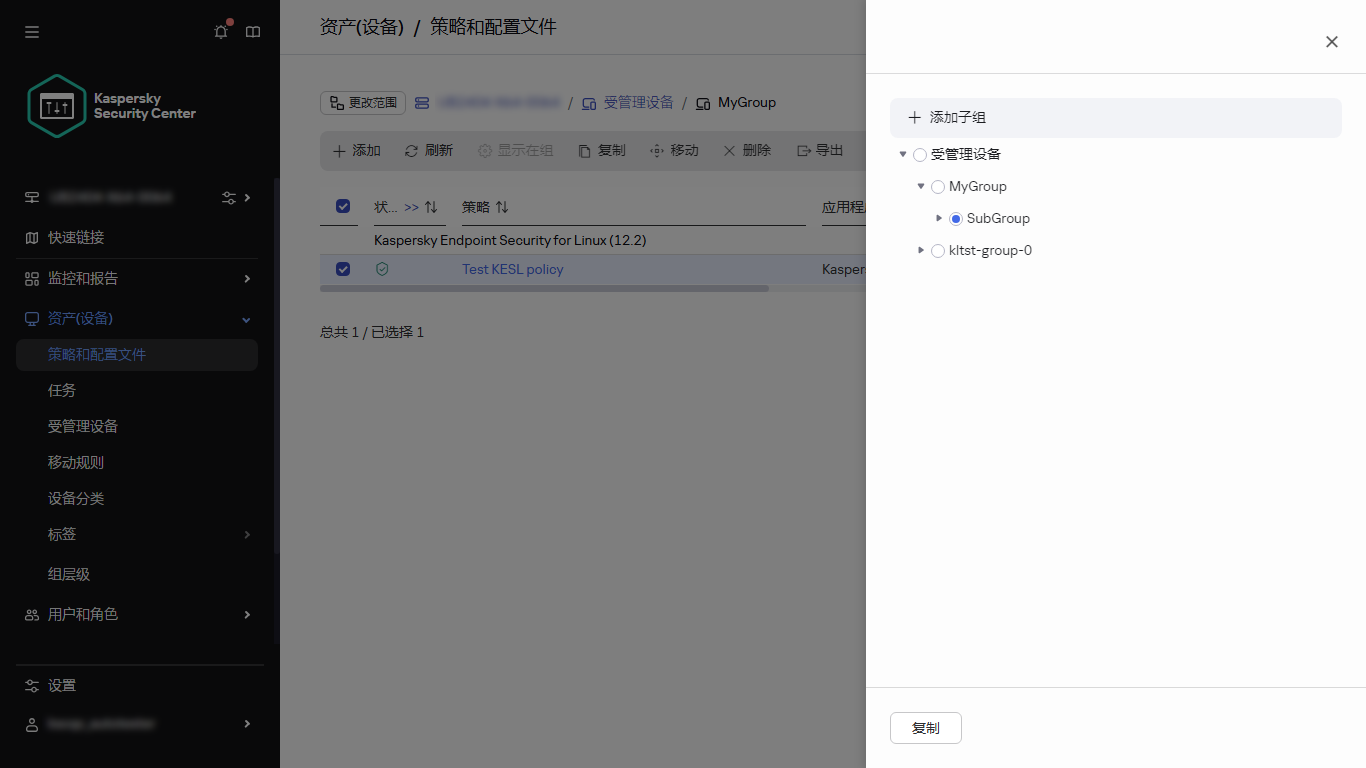Screen dimensions: 1366x768
Task: Click the plus icon next to 添加子组
Action: point(914,117)
